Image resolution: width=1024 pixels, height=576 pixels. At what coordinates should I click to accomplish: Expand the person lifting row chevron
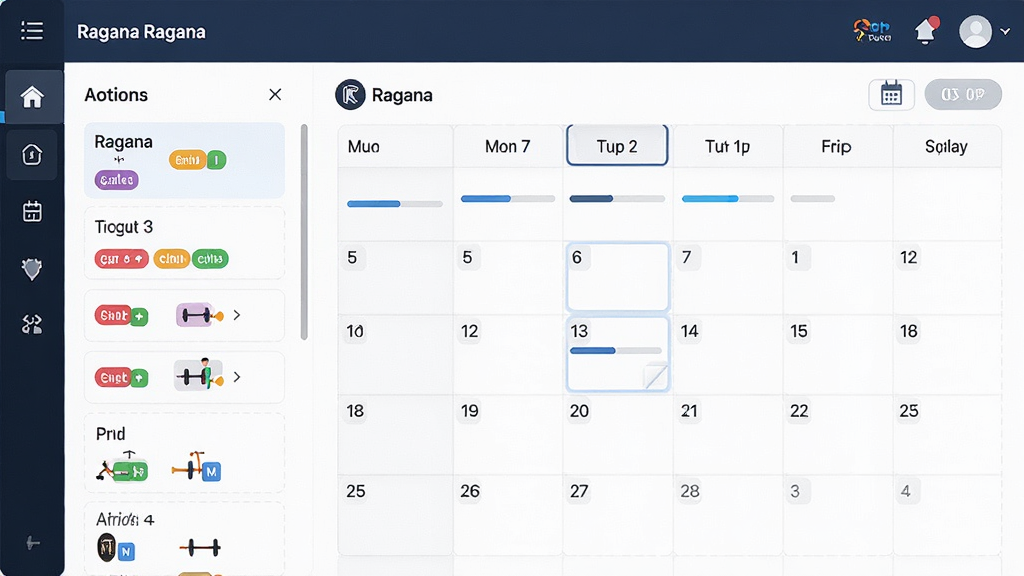click(x=237, y=377)
